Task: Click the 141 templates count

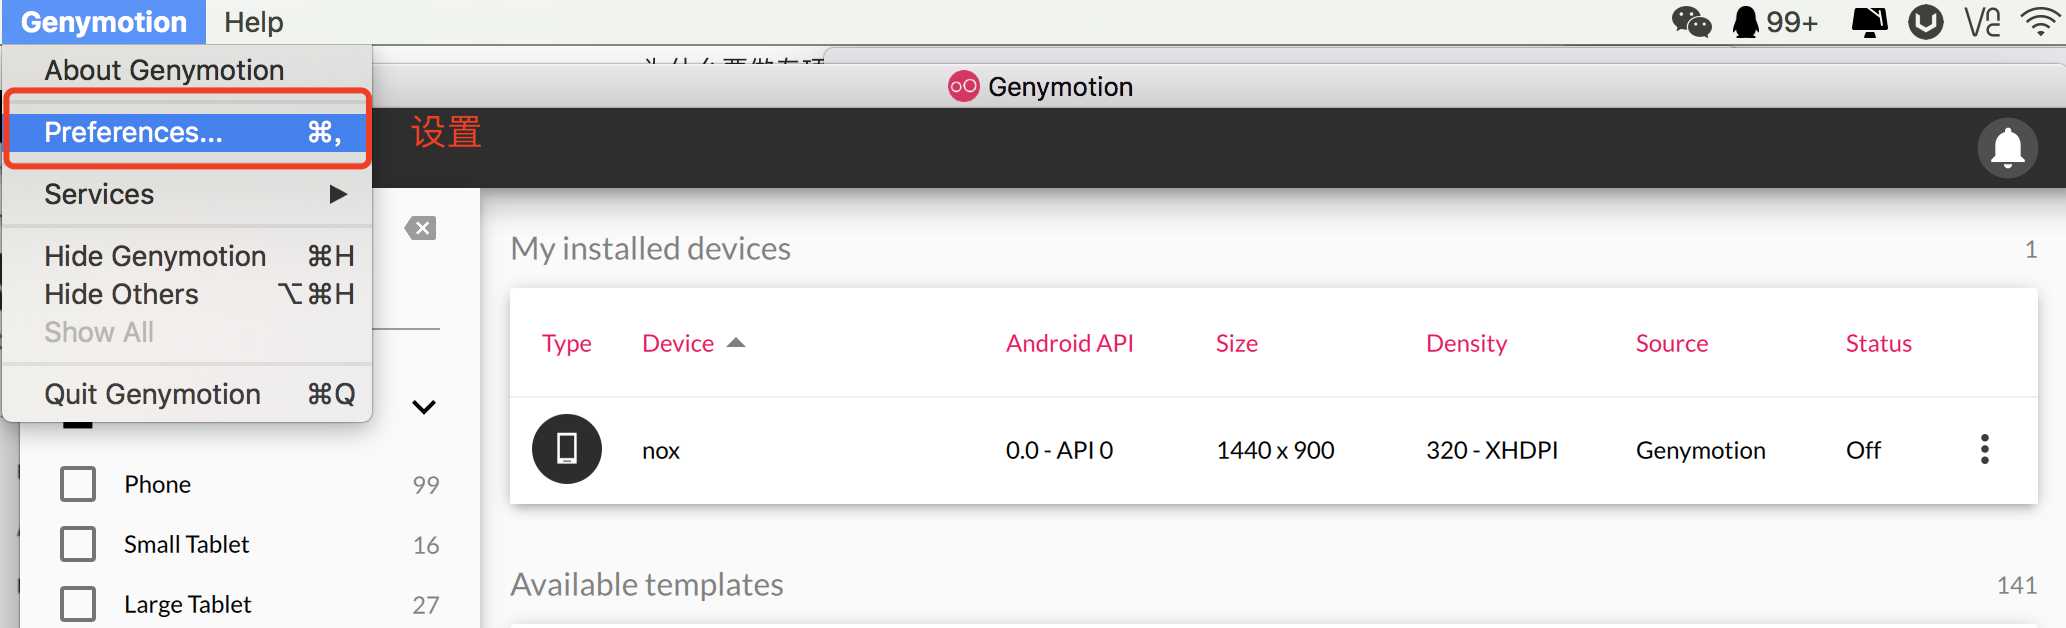Action: (2016, 585)
